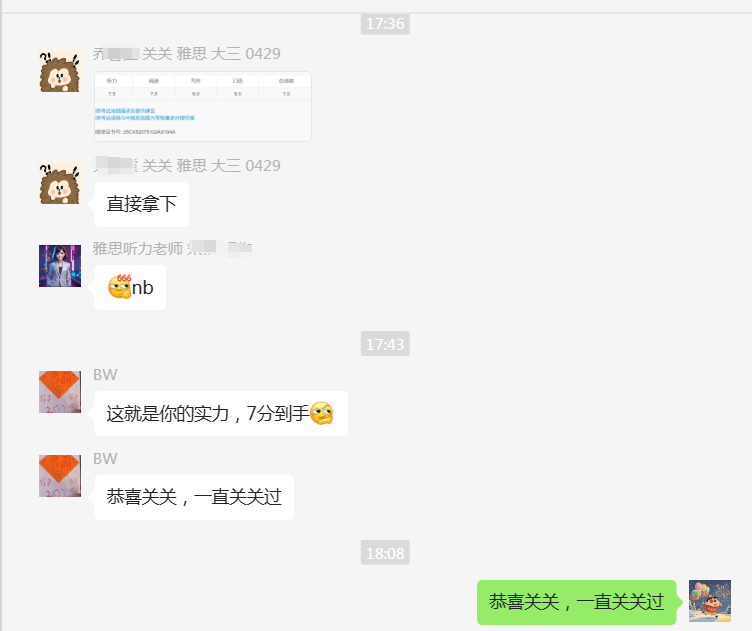The width and height of the screenshot is (752, 631).
Task: Select the white 恭喜关关，一直关关过 bubble
Action: pyautogui.click(x=194, y=497)
